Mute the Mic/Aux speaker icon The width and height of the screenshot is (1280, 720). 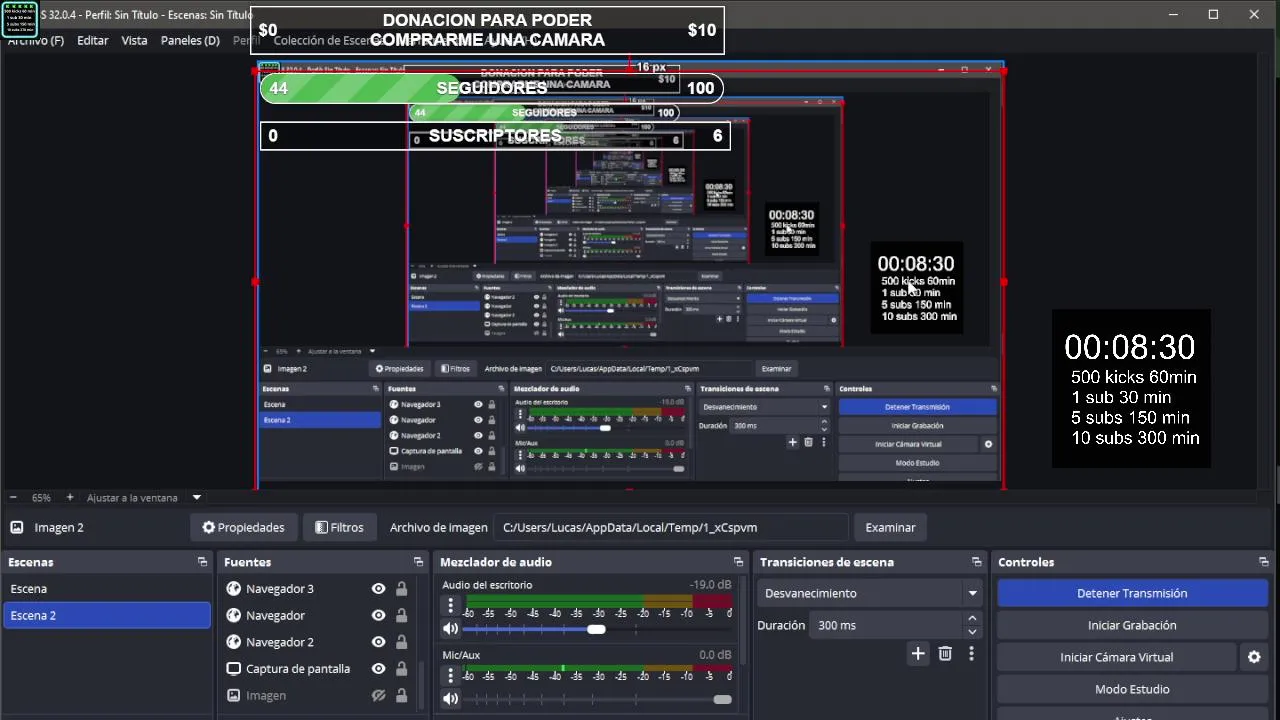pos(450,699)
